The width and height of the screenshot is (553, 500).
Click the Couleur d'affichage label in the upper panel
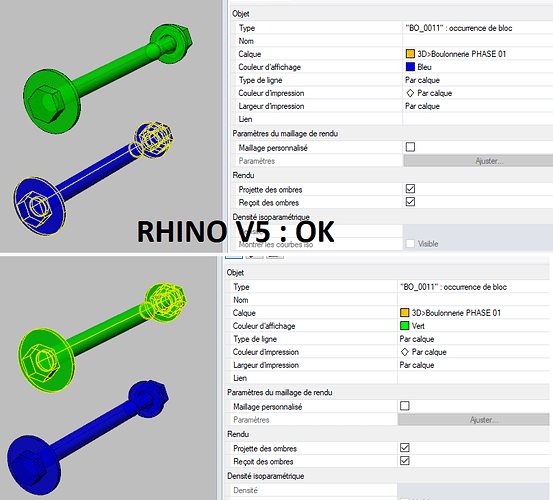[x=269, y=67]
